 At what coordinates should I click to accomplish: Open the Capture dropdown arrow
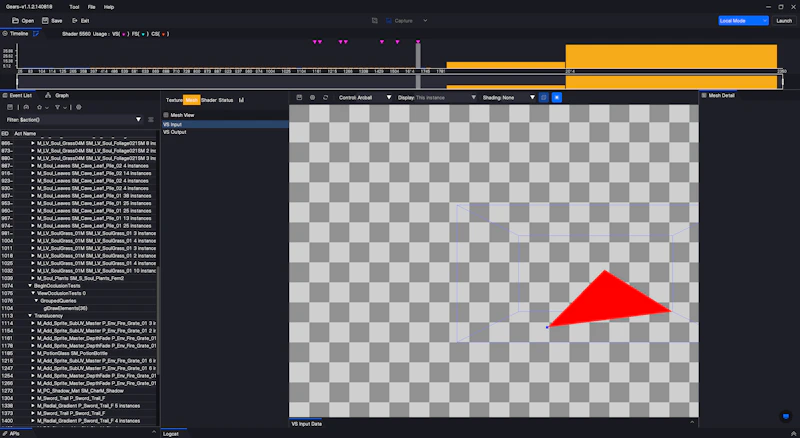[x=425, y=21]
